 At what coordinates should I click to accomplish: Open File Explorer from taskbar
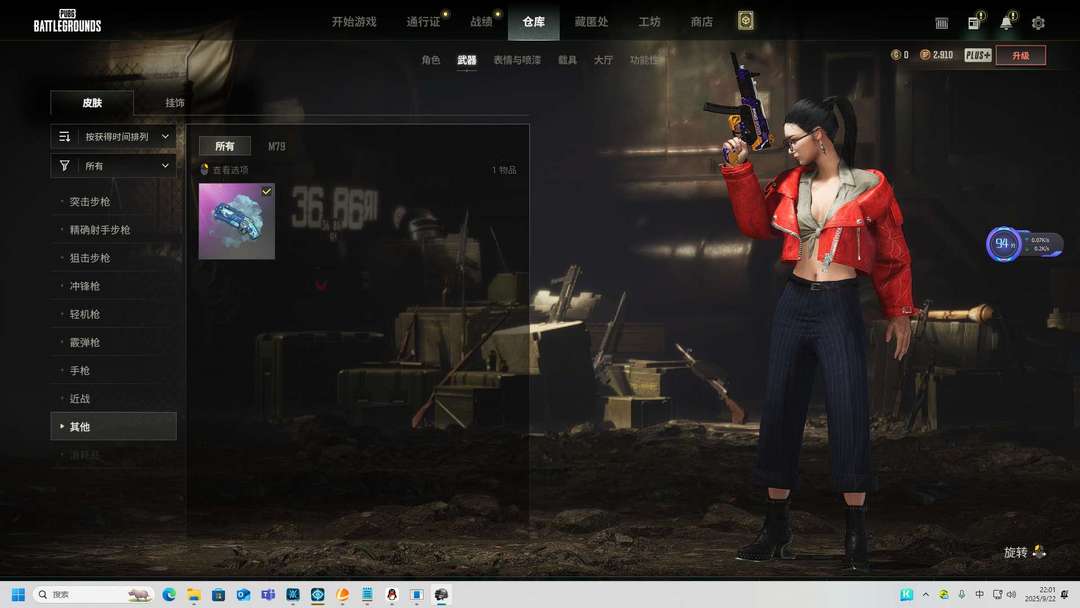[194, 594]
